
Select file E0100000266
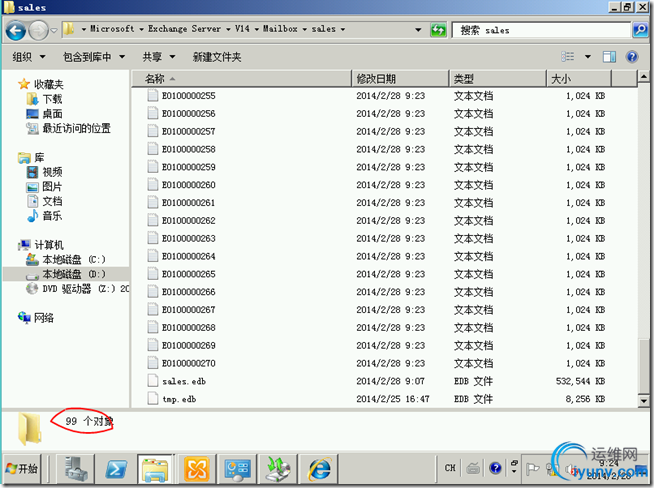(189, 292)
